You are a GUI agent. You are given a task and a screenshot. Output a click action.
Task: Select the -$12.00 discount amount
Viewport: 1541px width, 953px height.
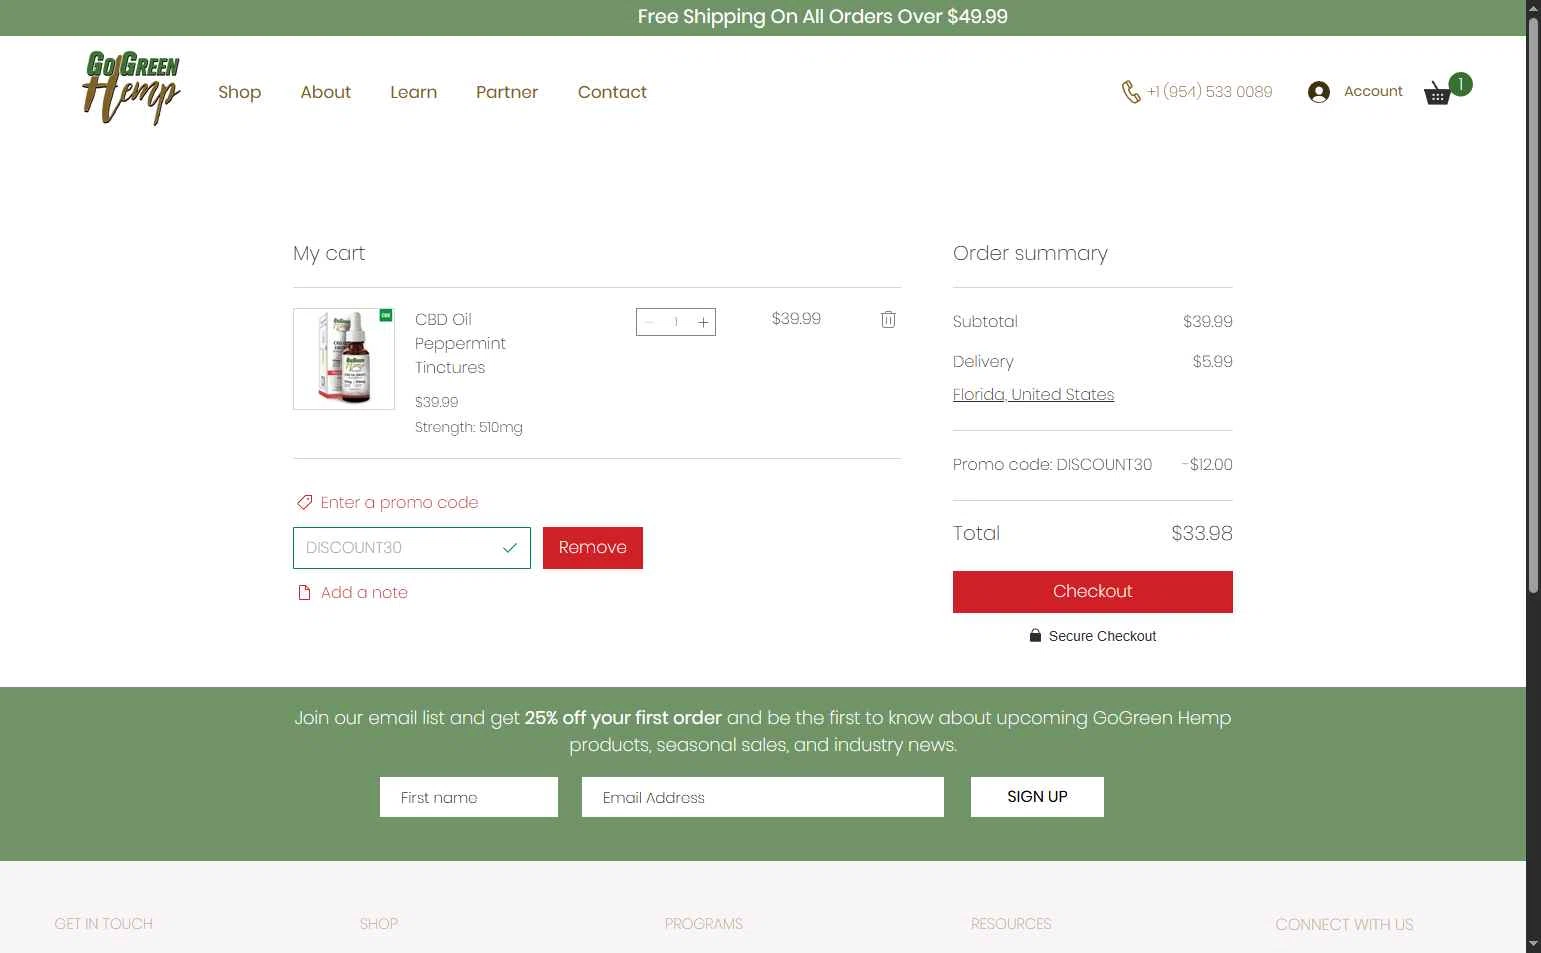(1206, 464)
